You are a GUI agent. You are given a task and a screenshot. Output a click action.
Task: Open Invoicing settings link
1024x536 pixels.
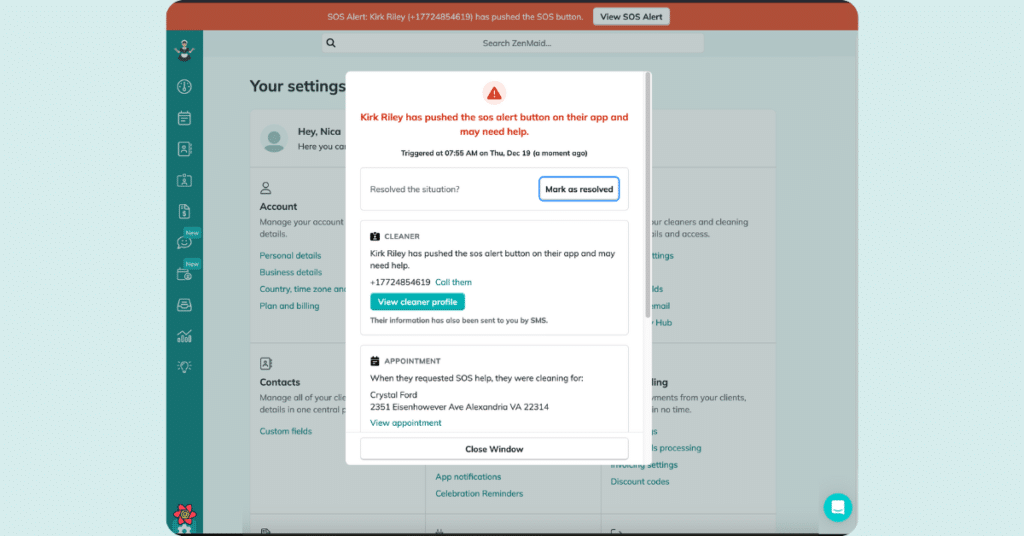pyautogui.click(x=644, y=465)
